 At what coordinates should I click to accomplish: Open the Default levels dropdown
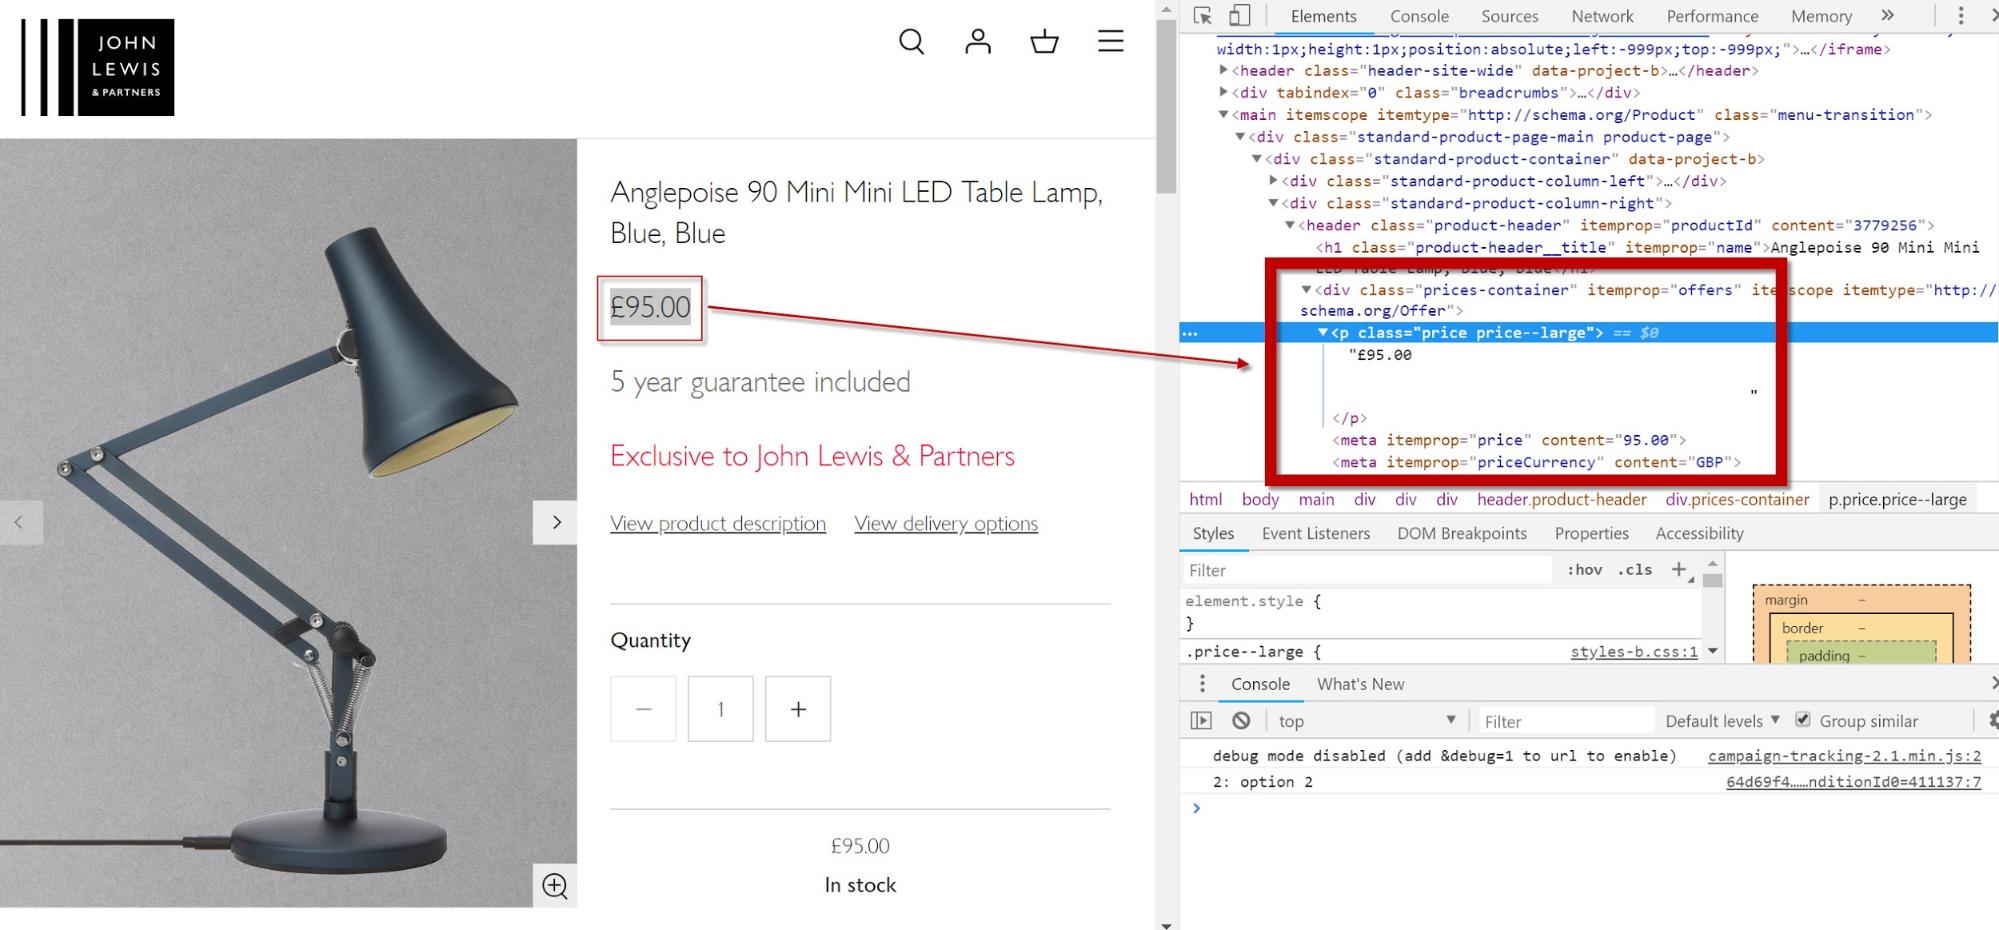(x=1722, y=721)
